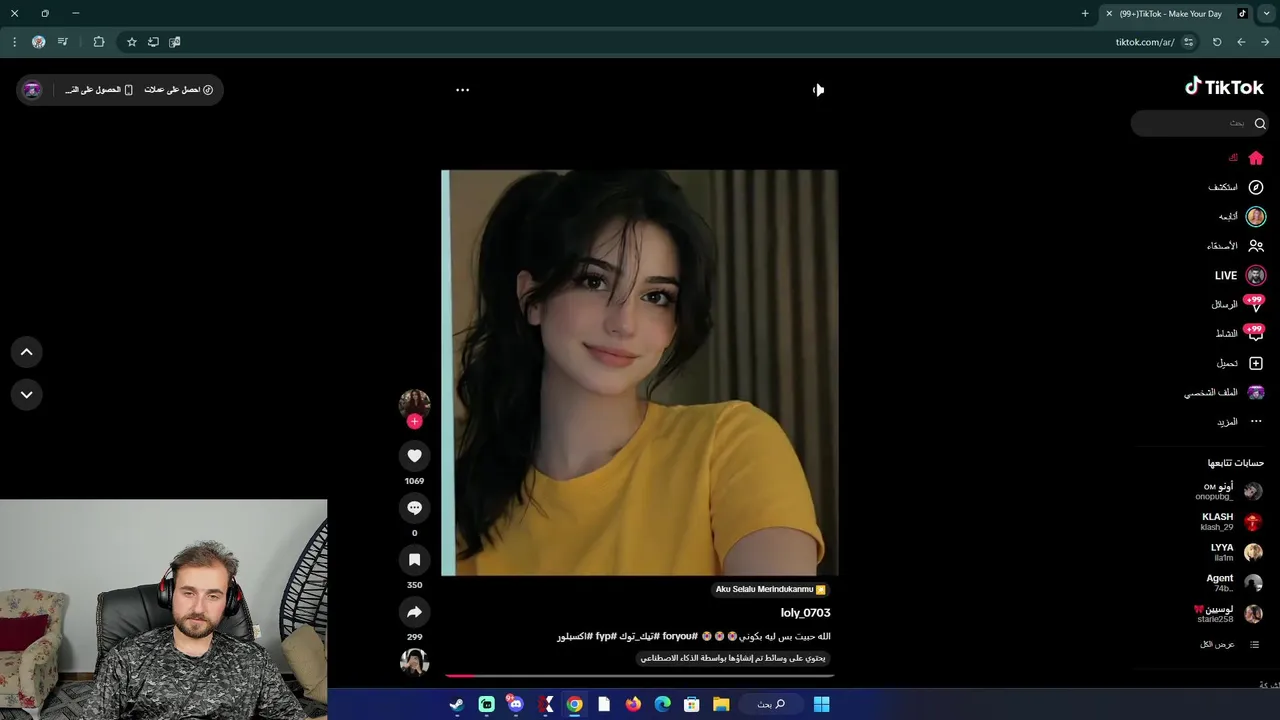Open the For You home tab
The width and height of the screenshot is (1280, 720).
click(x=1247, y=158)
